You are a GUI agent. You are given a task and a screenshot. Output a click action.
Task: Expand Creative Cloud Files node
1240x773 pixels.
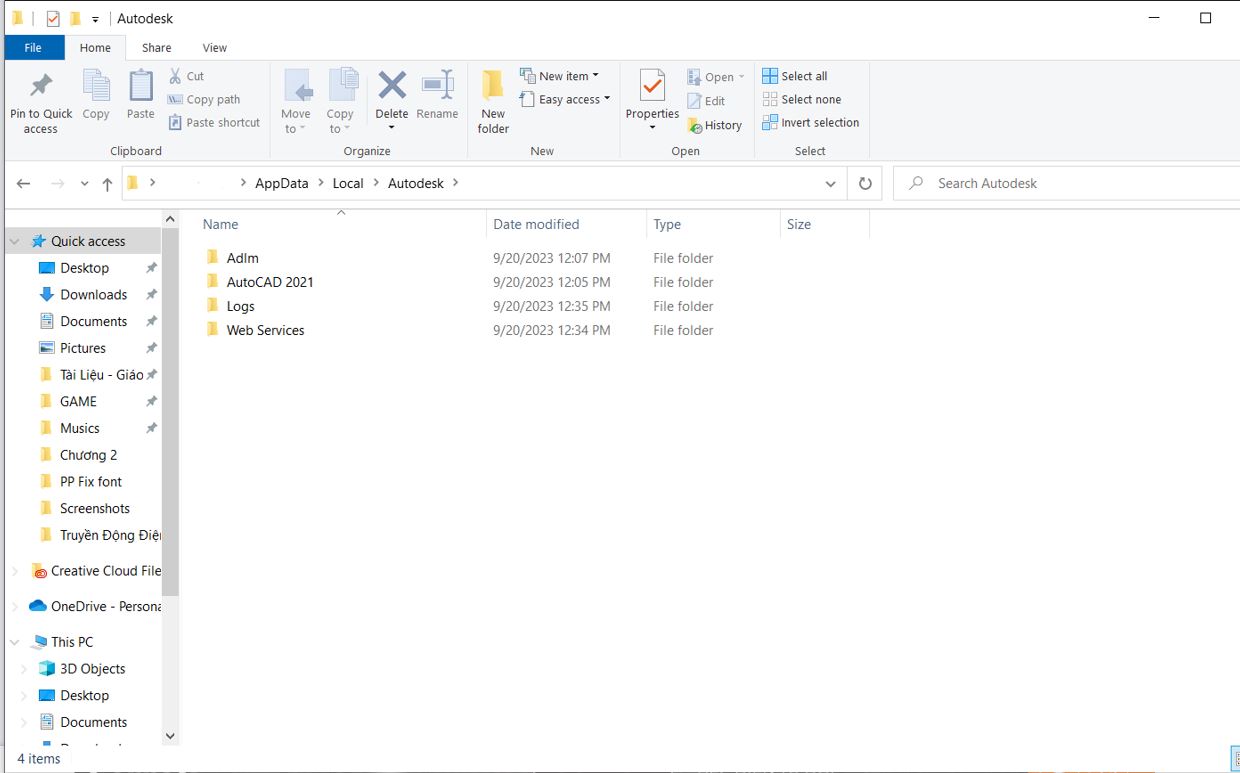coord(15,571)
